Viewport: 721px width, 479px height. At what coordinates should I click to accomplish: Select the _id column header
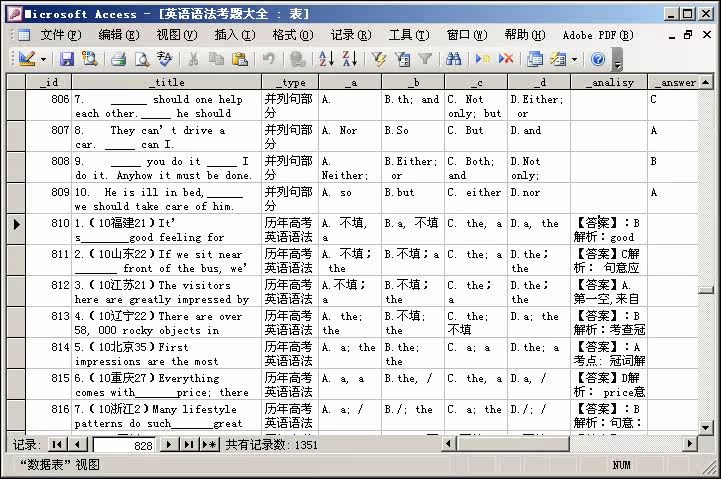click(48, 82)
